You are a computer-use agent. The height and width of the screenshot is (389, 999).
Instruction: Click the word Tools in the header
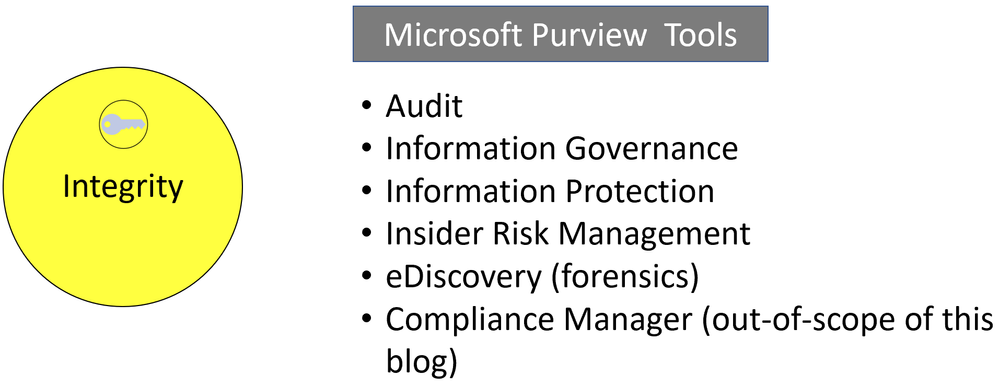(x=701, y=35)
